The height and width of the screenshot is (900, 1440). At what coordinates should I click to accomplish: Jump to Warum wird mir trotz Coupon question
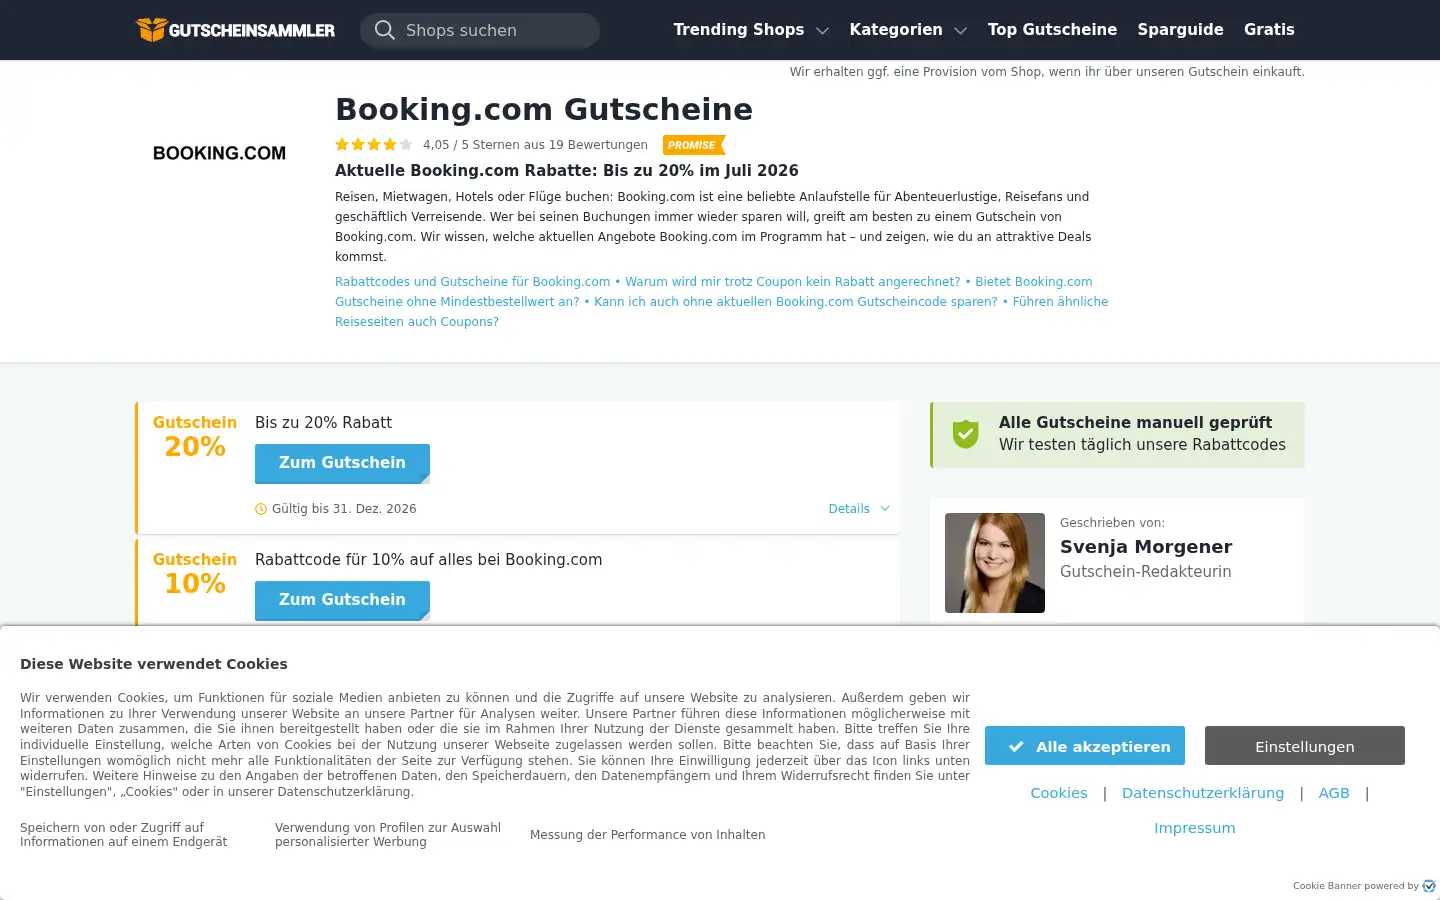(792, 282)
